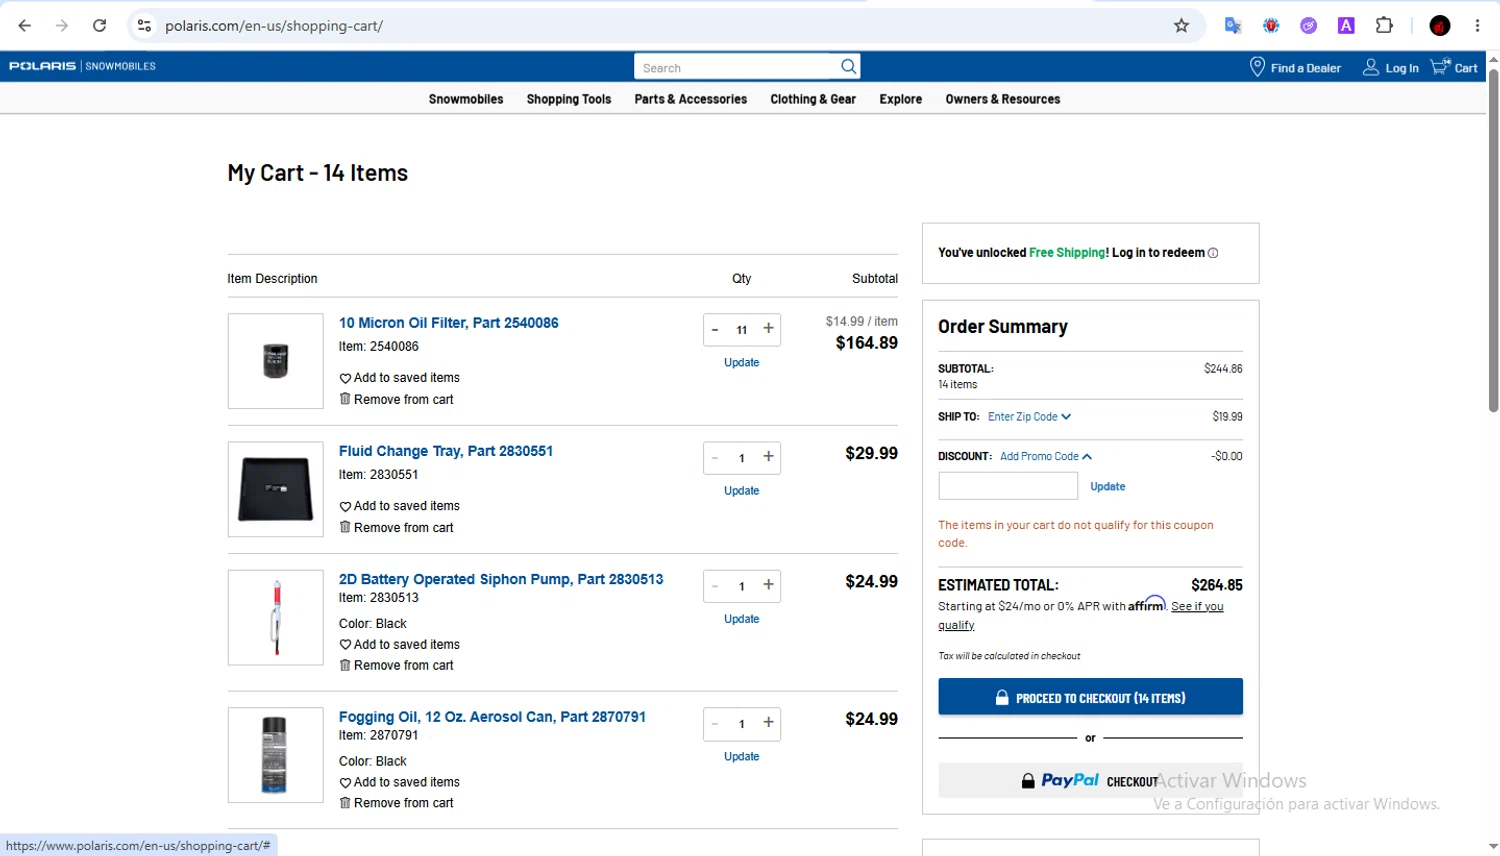Remove Fogging Oil from cart

(x=397, y=803)
